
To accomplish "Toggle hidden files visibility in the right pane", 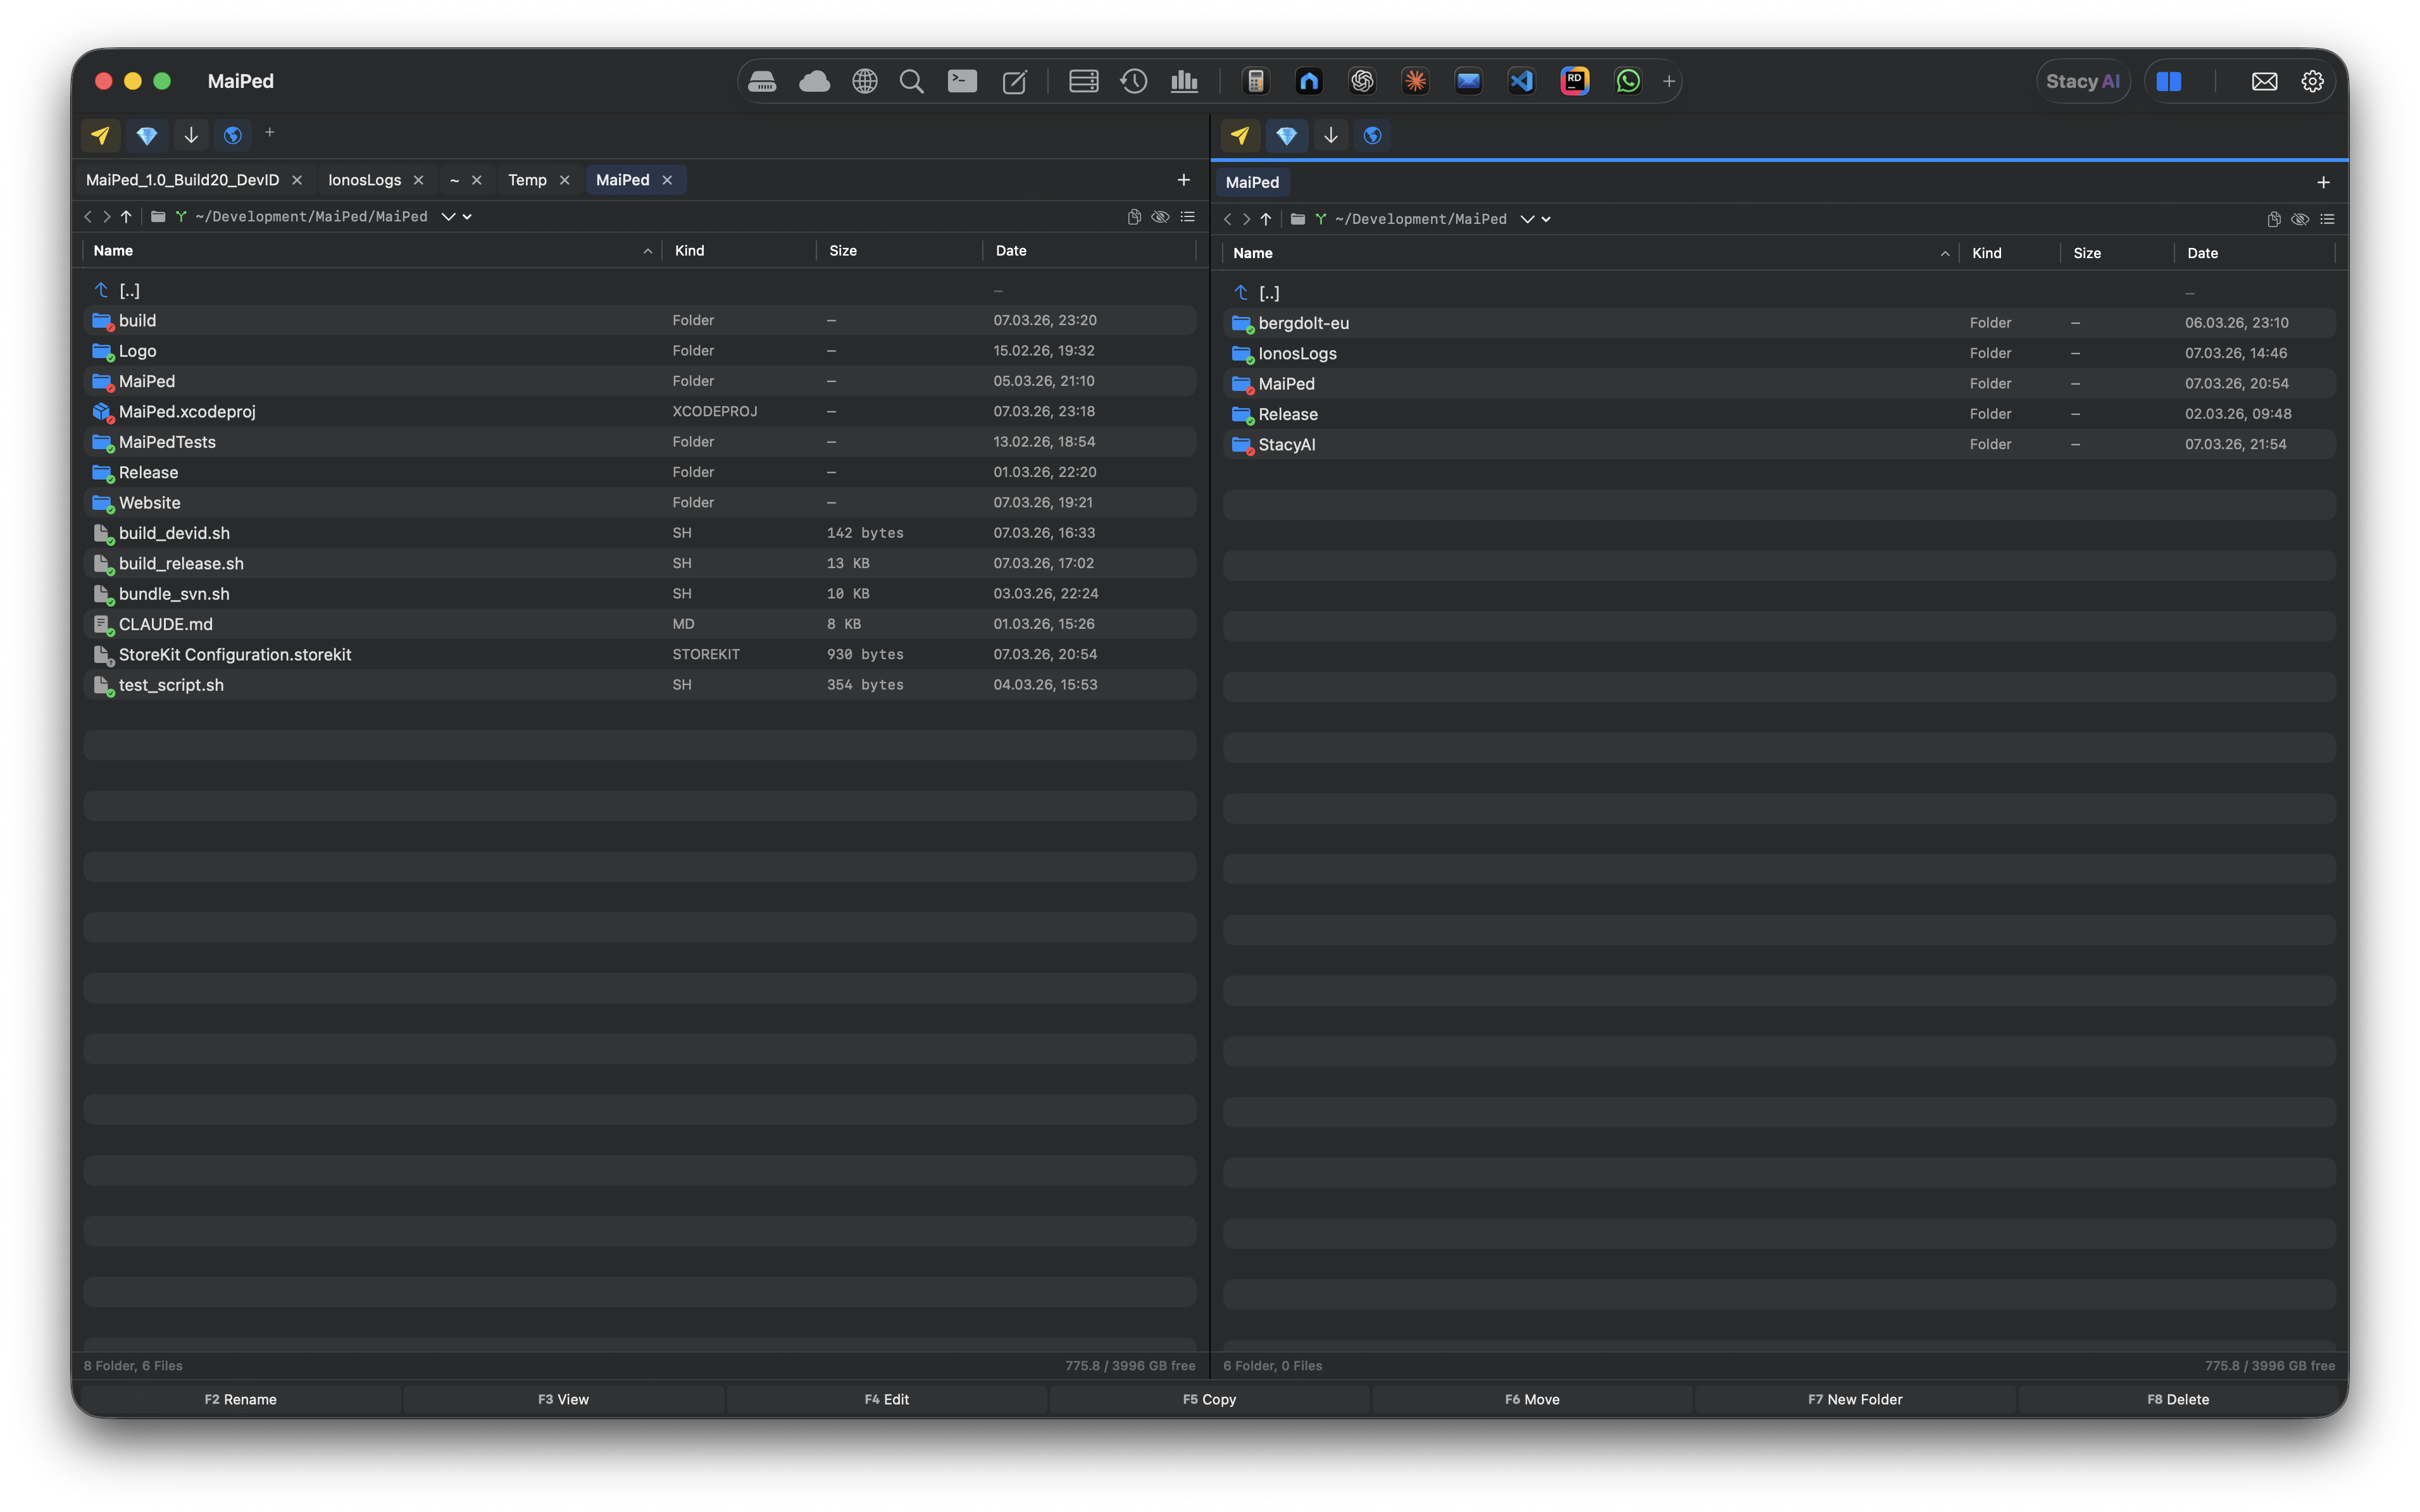I will (2301, 218).
